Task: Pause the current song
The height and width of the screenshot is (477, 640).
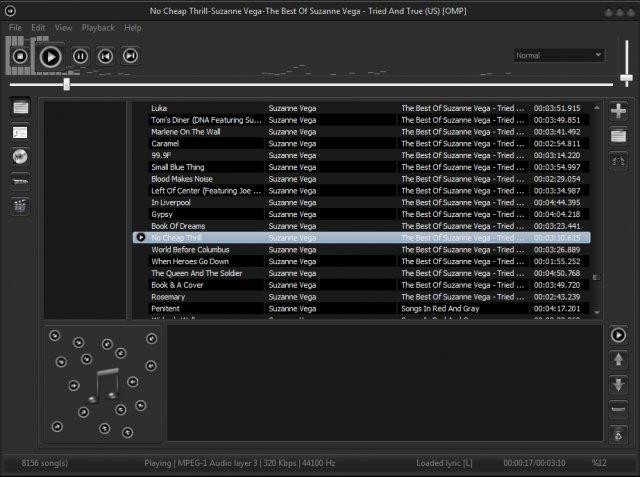Action: [x=80, y=56]
